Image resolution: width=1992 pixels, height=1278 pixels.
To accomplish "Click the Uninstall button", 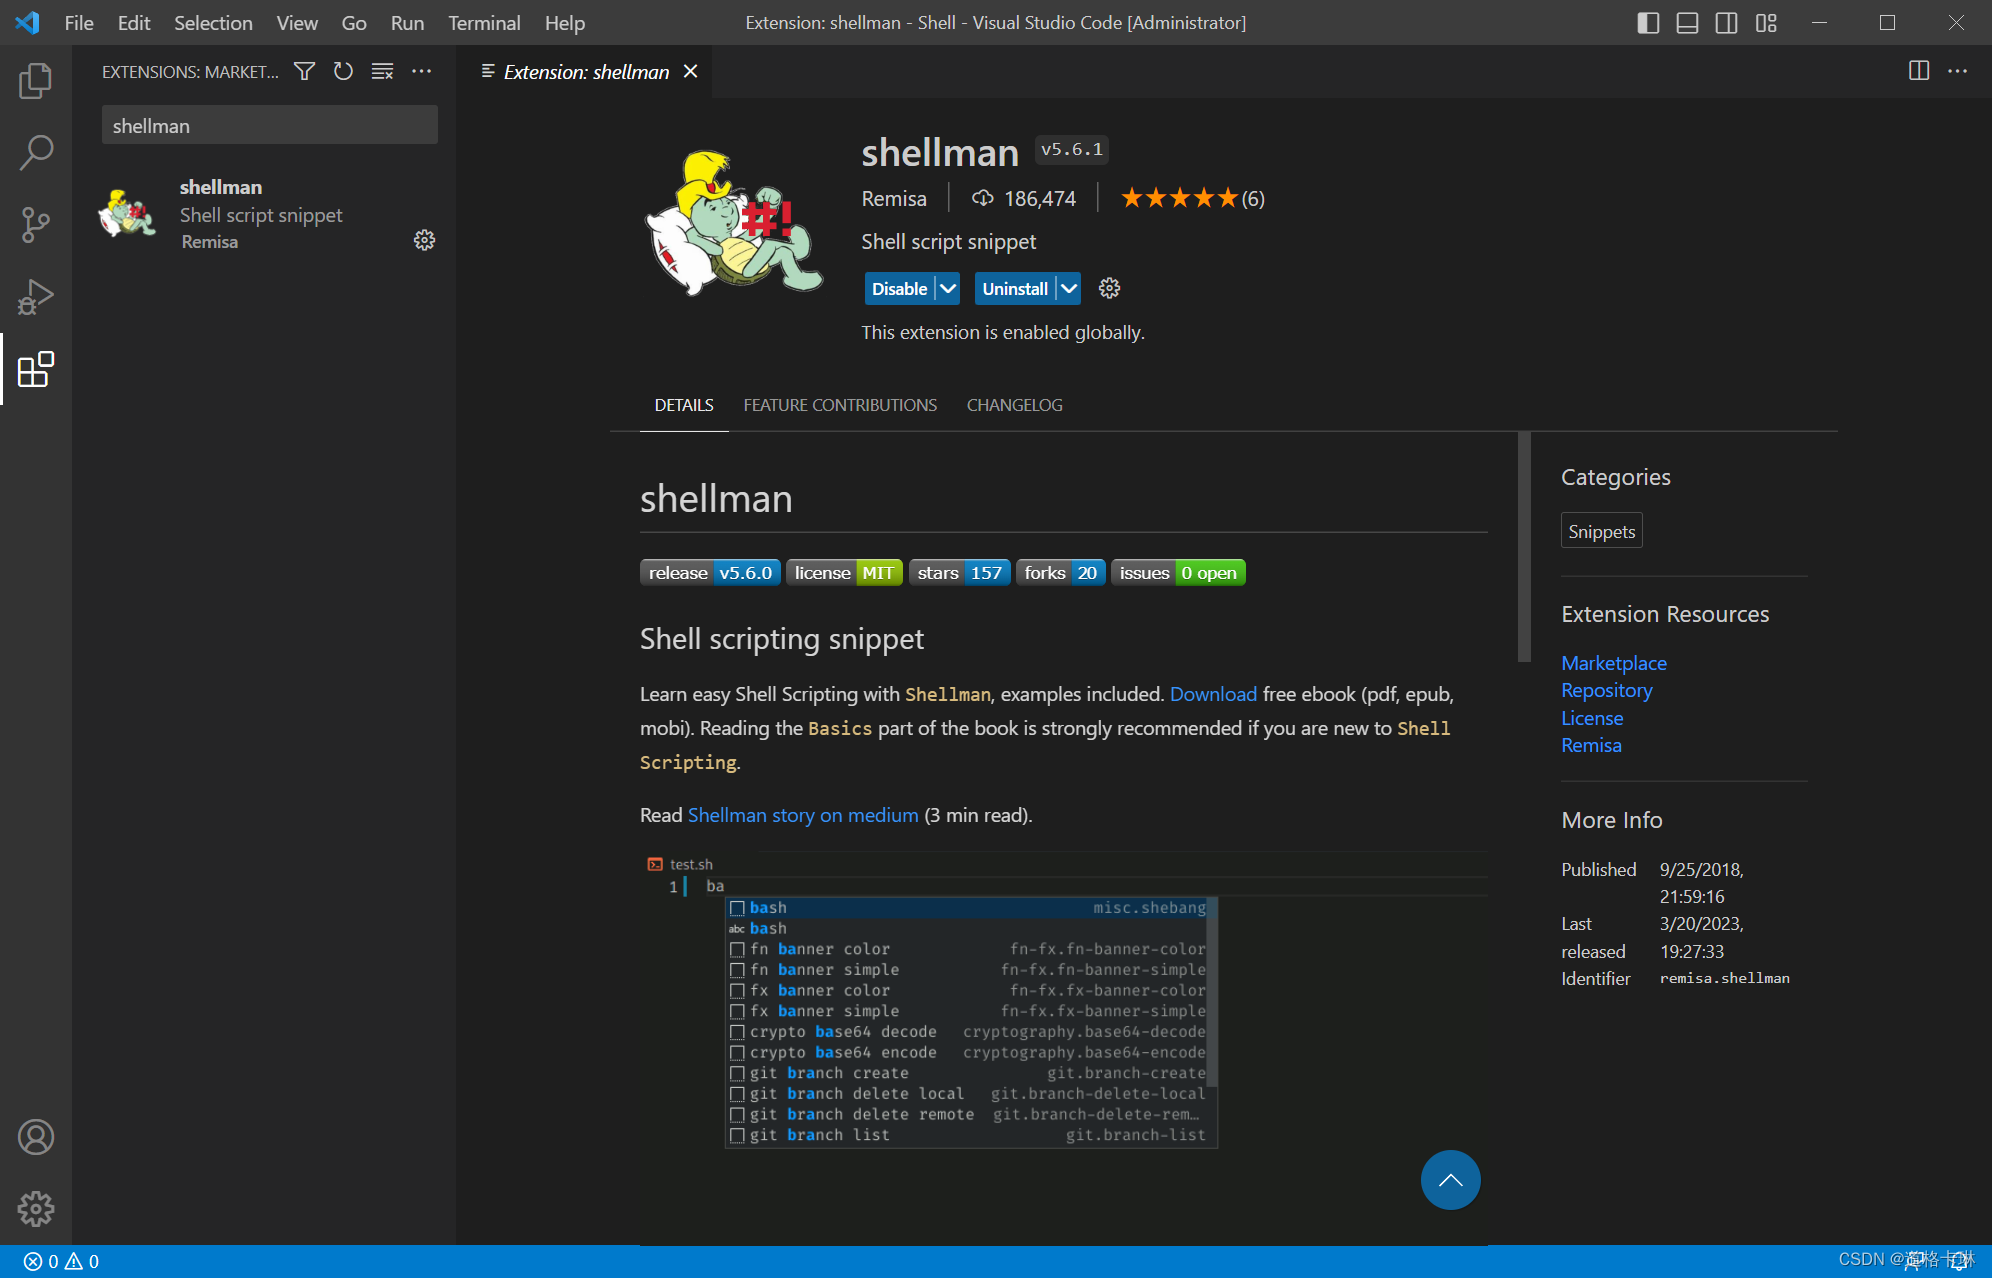I will point(1015,288).
